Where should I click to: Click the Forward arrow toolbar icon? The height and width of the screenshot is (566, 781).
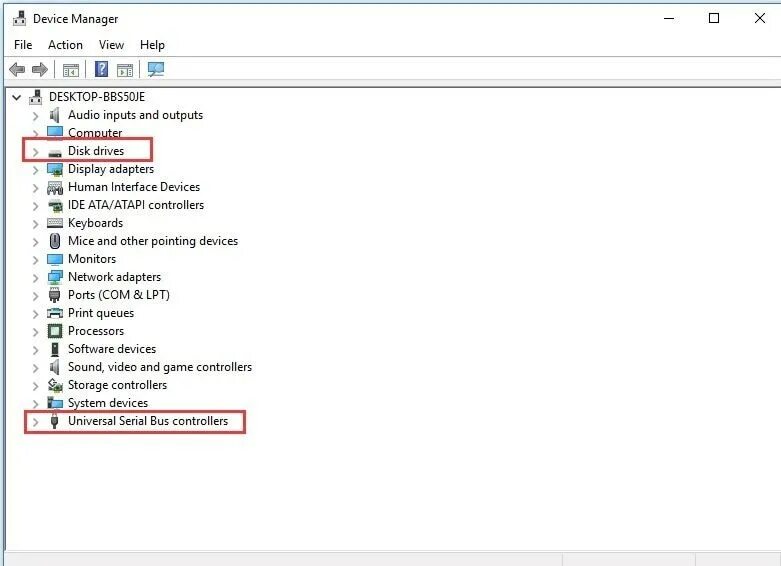(40, 69)
